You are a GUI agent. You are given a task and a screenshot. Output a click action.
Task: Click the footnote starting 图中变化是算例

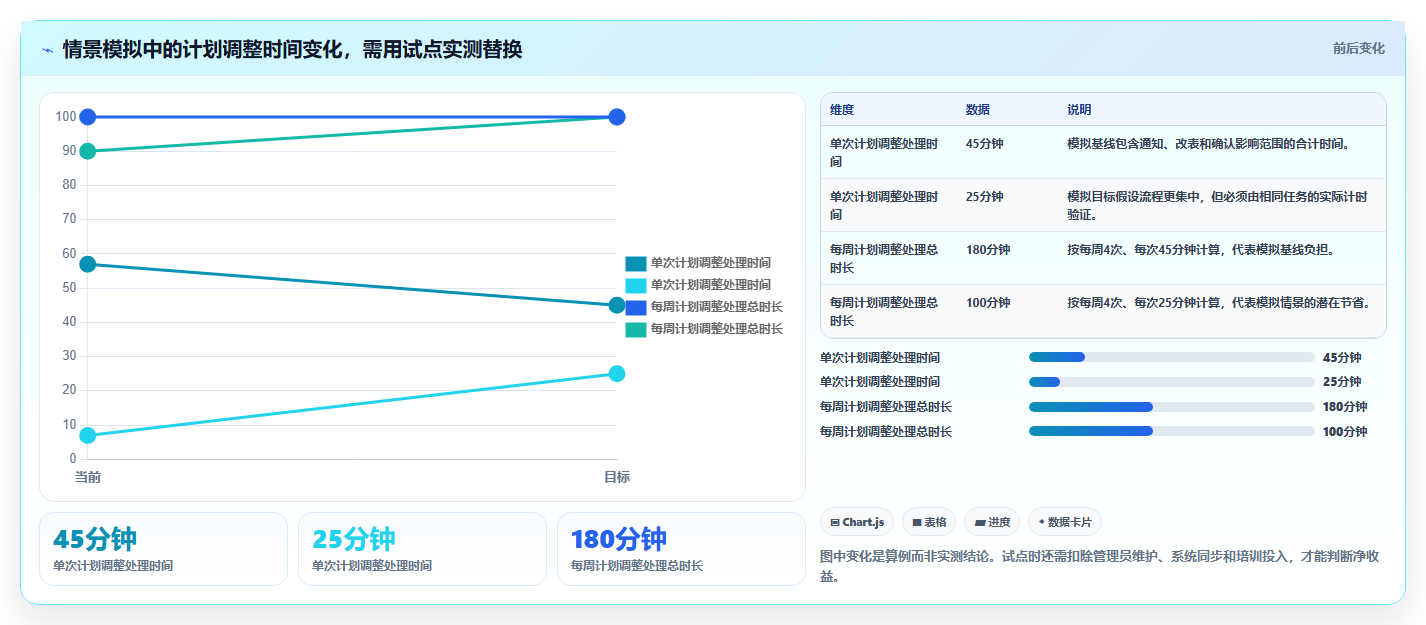pyautogui.click(x=1100, y=566)
